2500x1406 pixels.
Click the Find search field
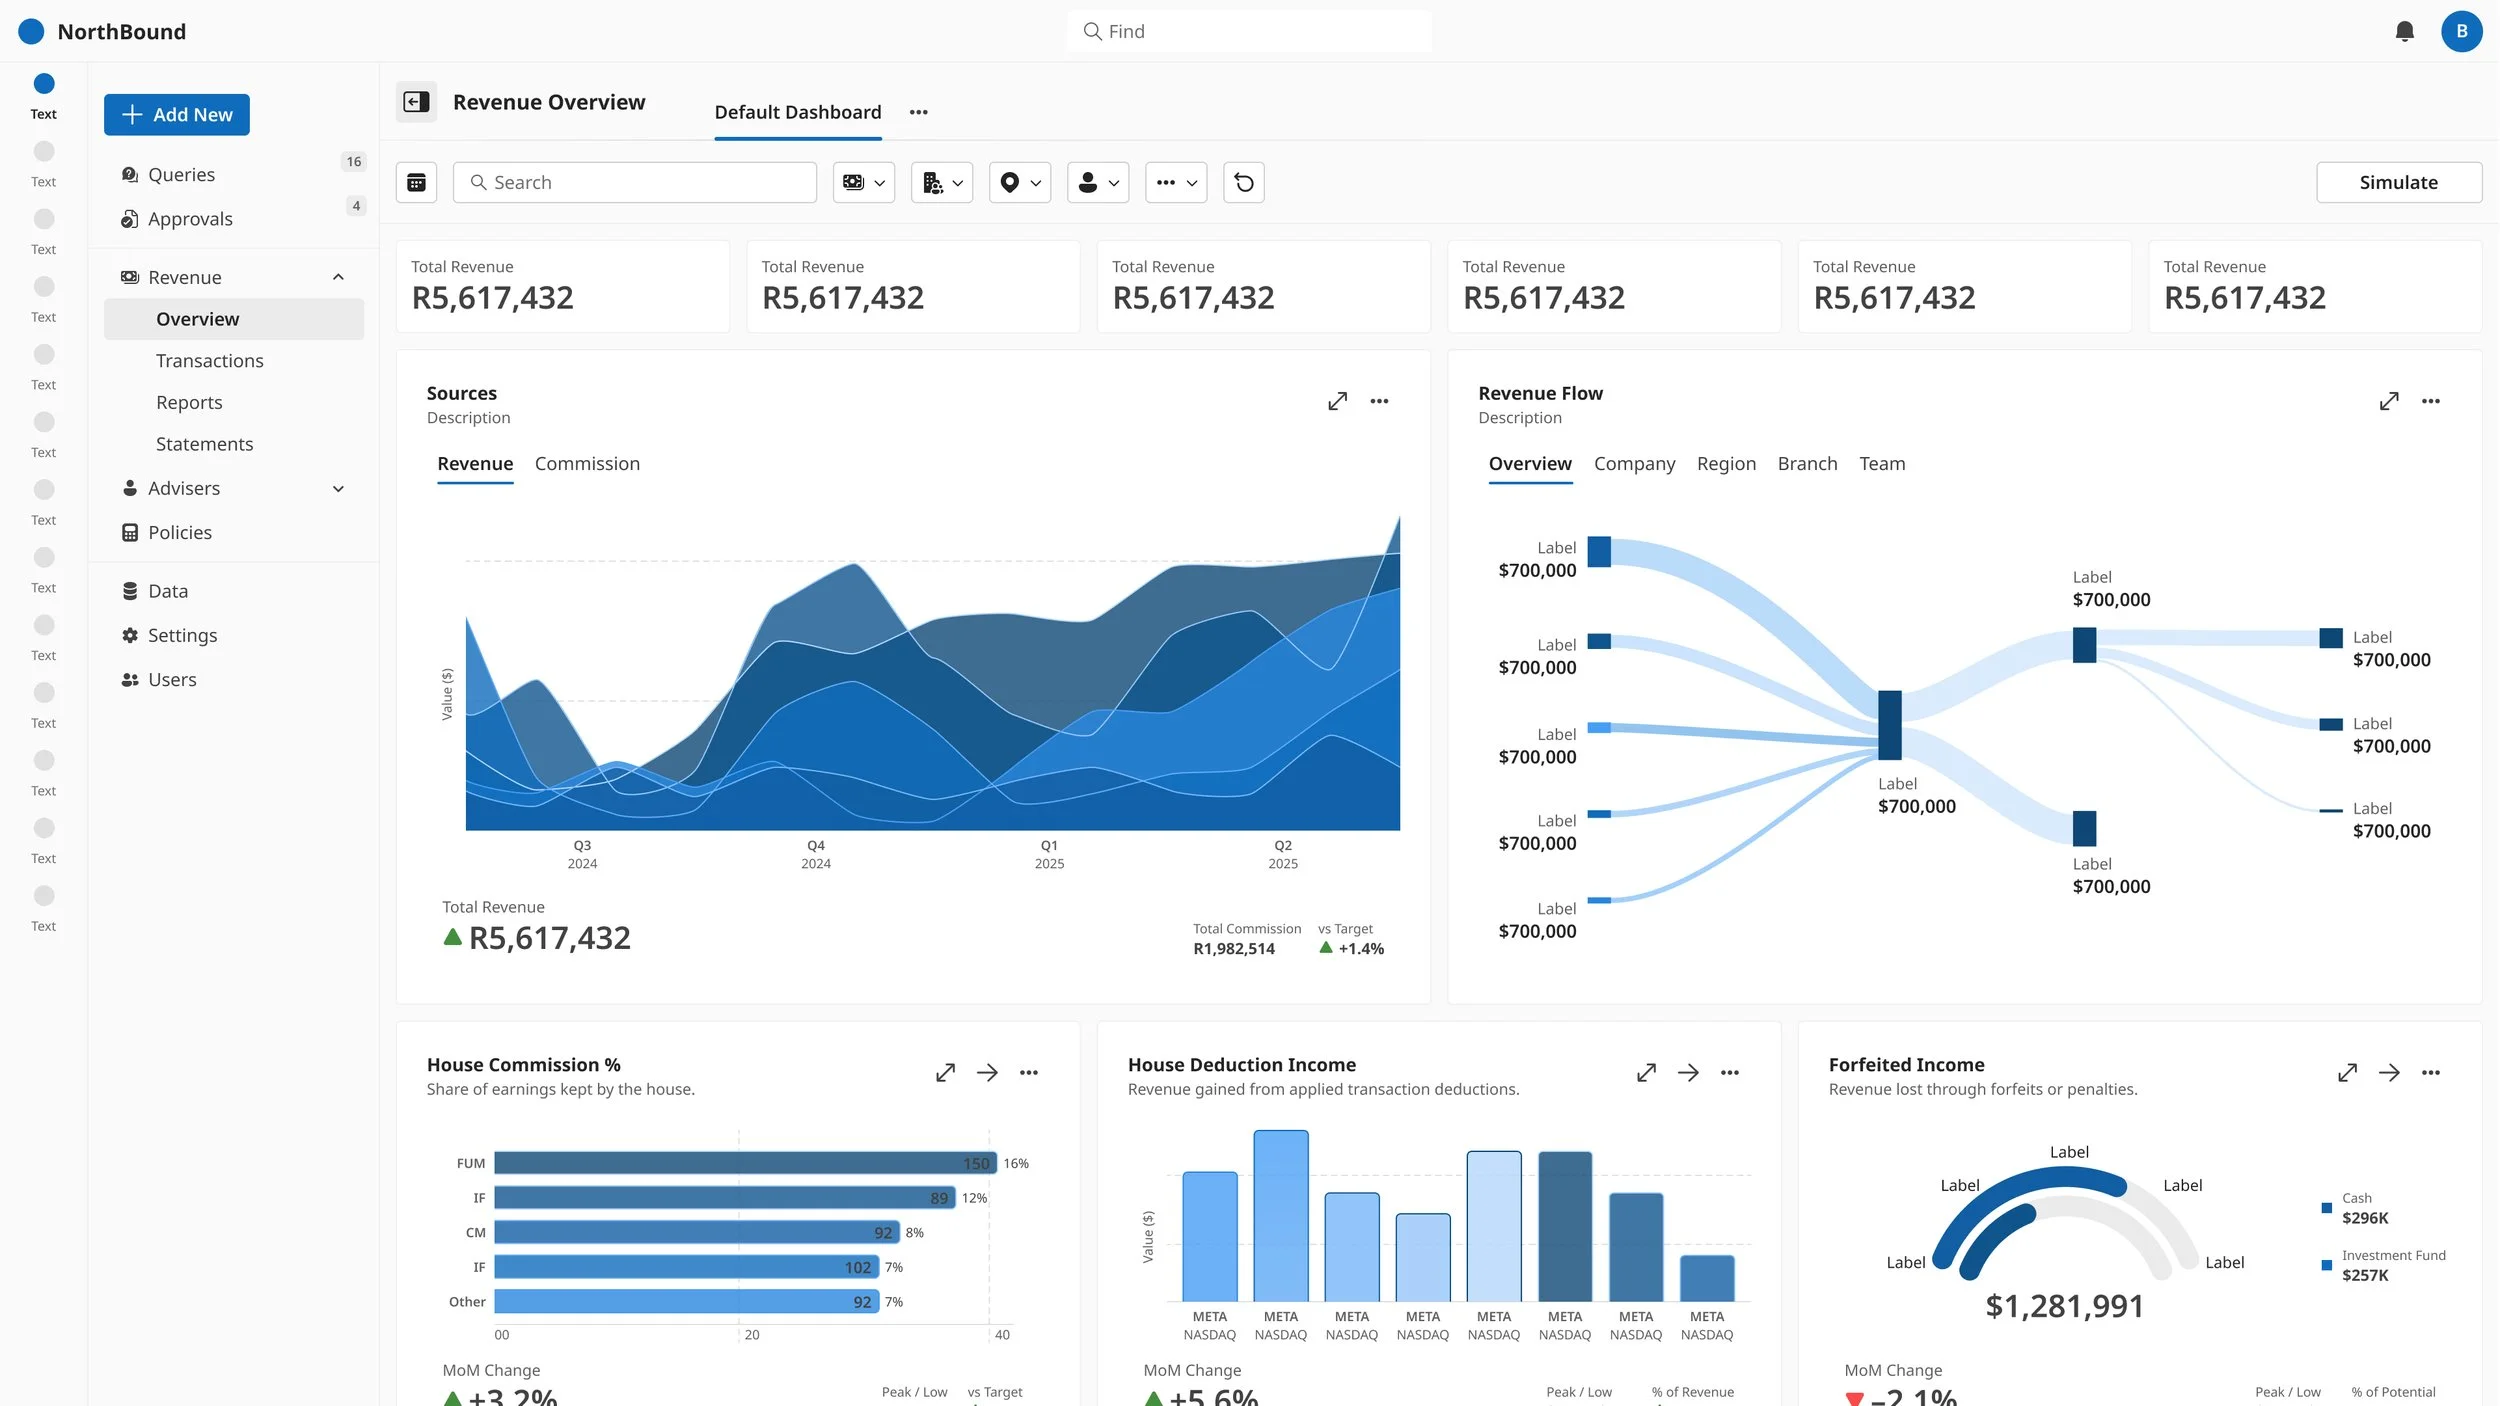click(x=1249, y=32)
